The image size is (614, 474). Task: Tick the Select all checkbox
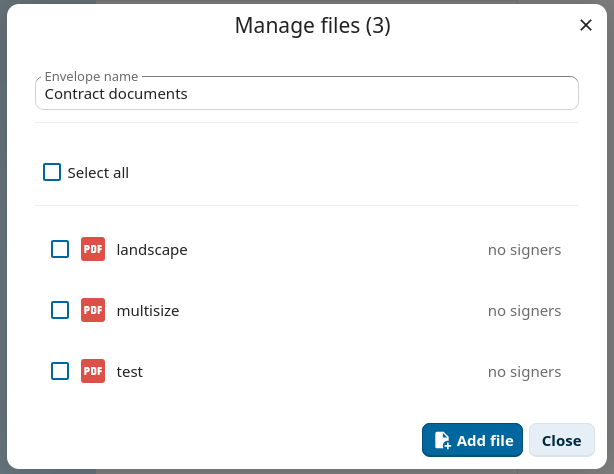pyautogui.click(x=52, y=172)
